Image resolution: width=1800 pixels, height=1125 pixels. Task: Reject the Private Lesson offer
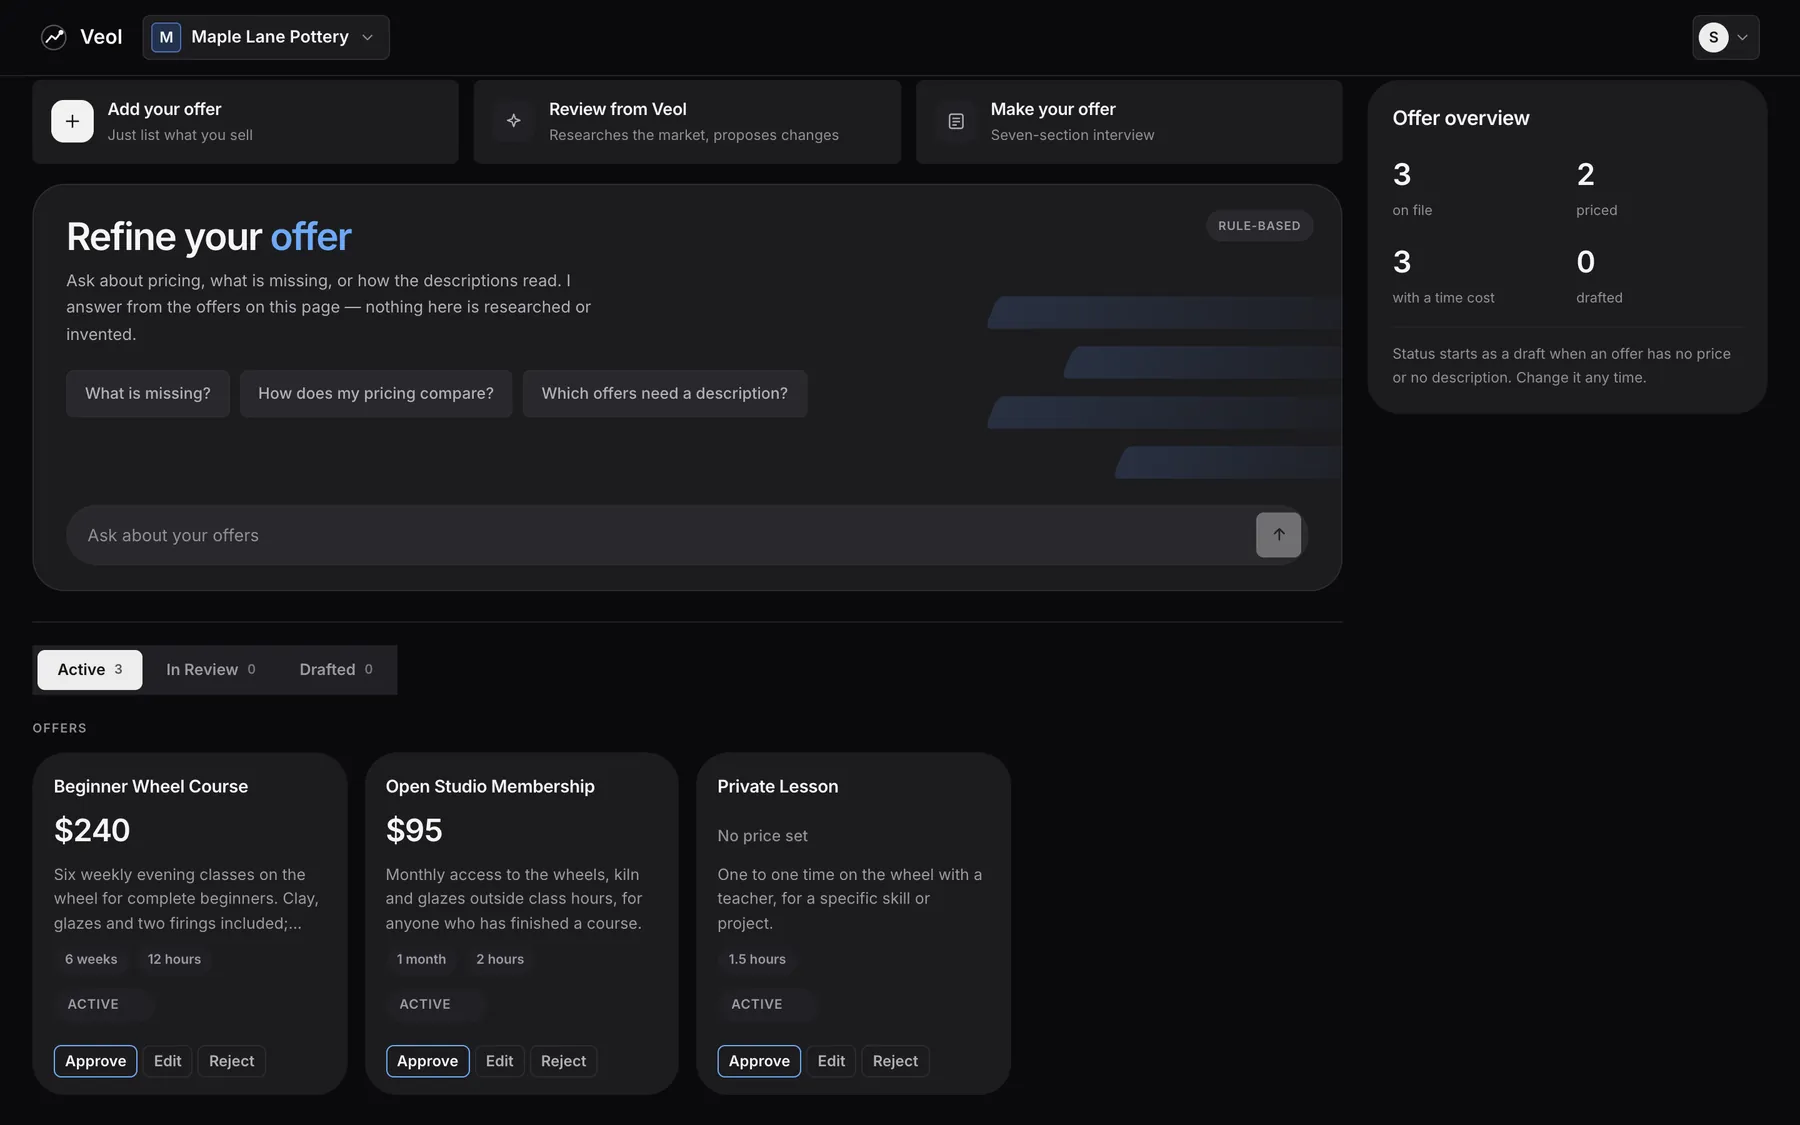click(x=895, y=1061)
